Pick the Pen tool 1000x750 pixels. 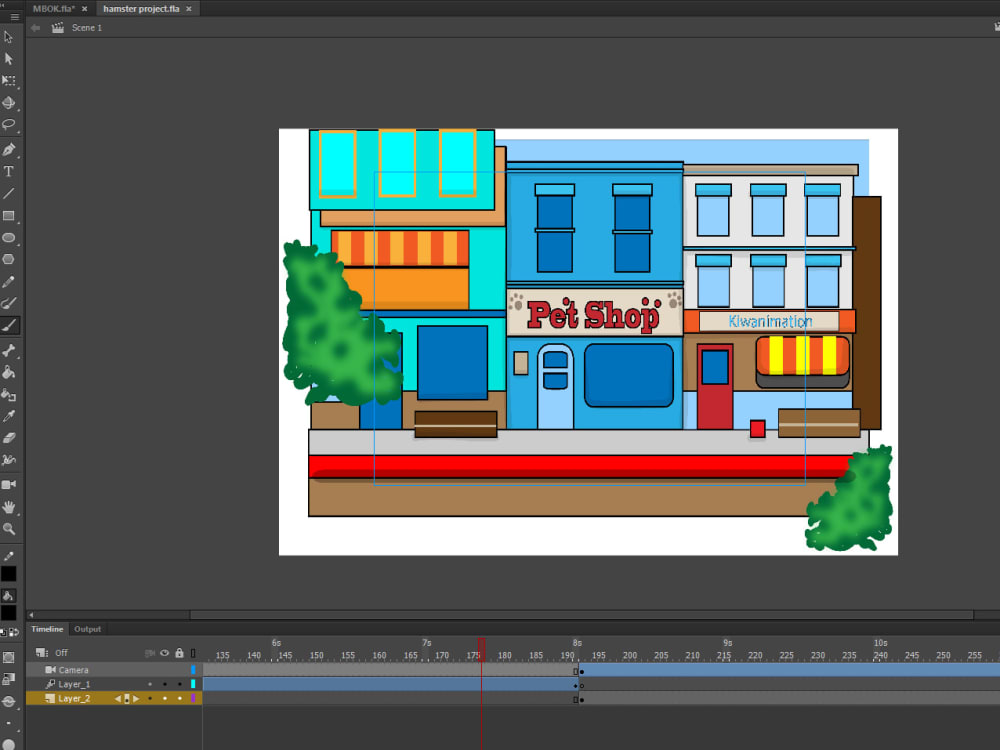[x=9, y=148]
